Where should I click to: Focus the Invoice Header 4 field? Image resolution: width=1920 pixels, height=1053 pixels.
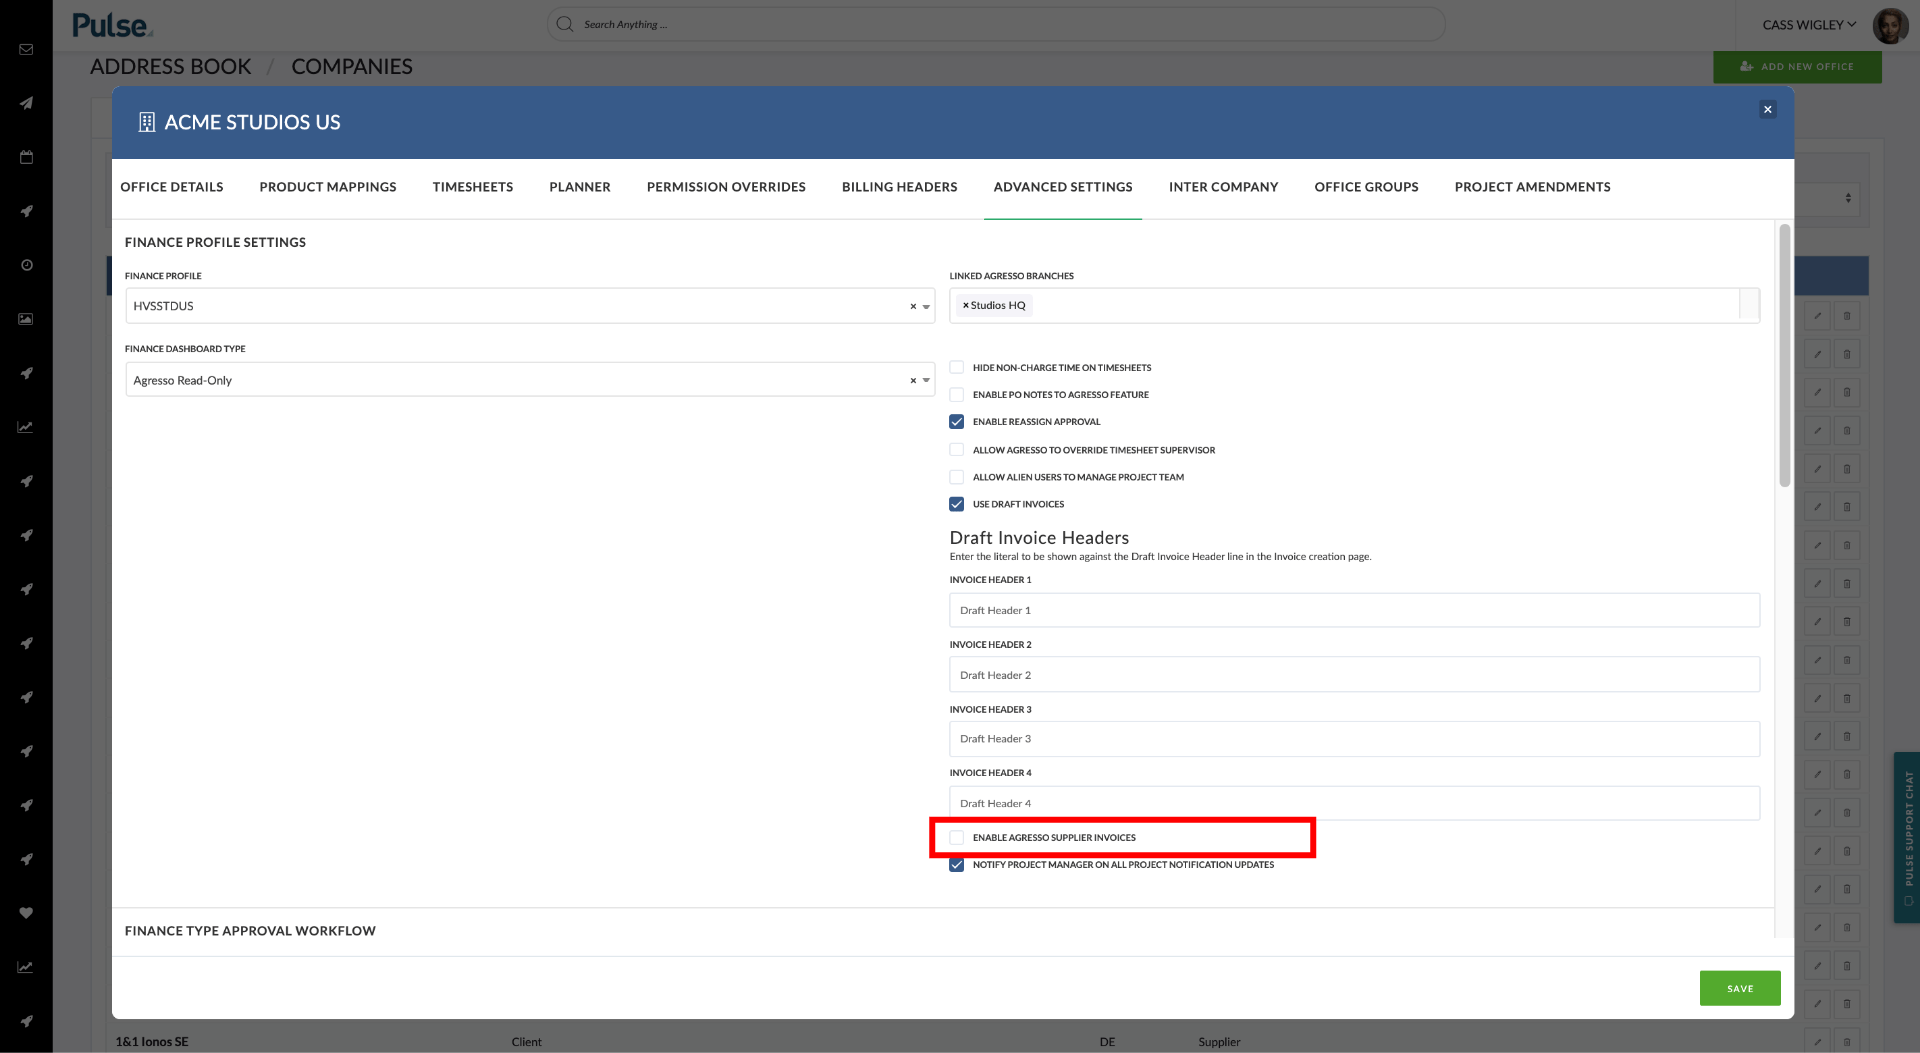[x=1354, y=803]
